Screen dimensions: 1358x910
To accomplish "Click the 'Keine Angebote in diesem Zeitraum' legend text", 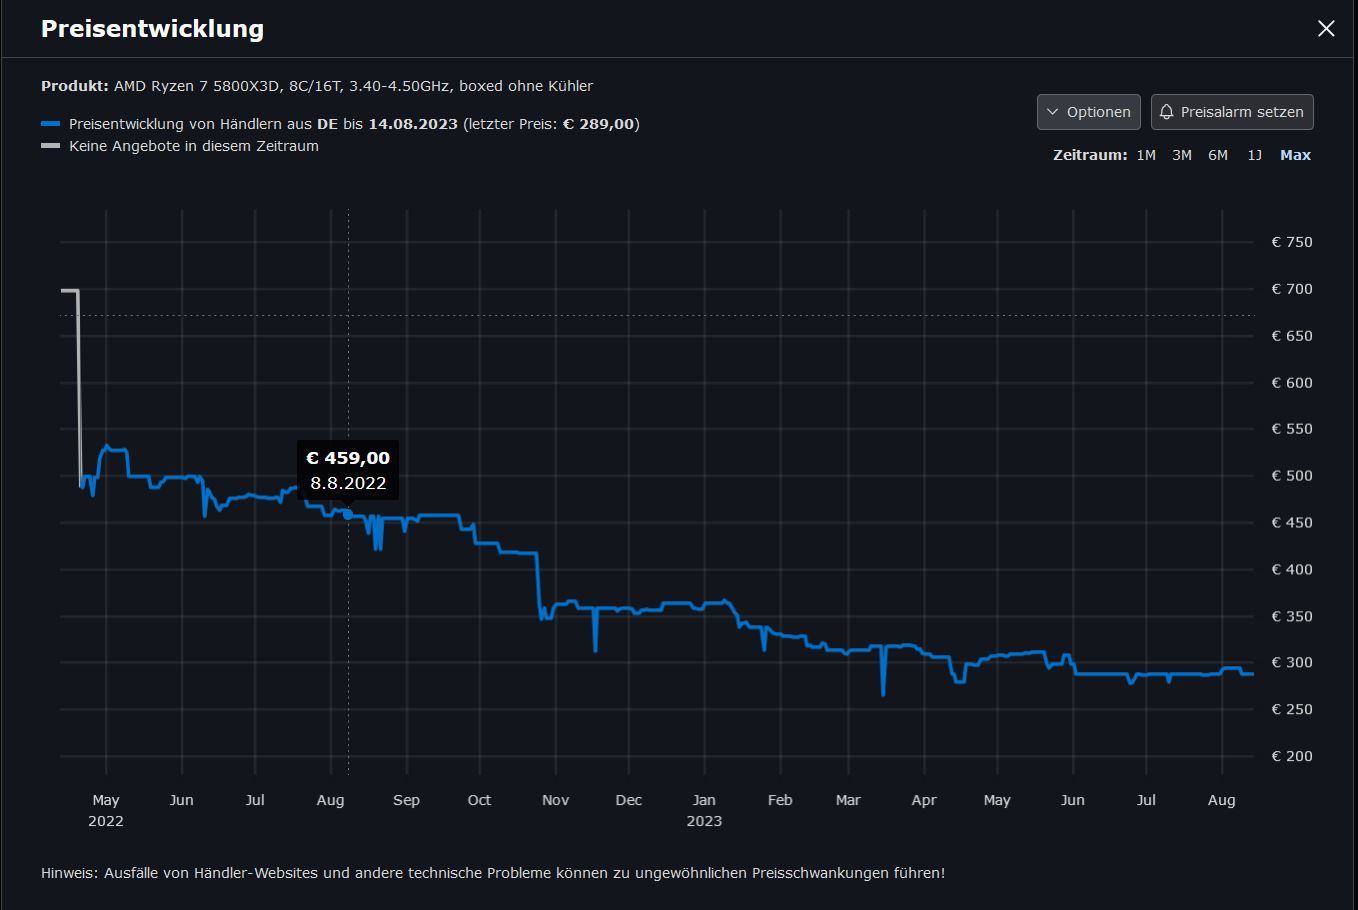I will point(194,146).
